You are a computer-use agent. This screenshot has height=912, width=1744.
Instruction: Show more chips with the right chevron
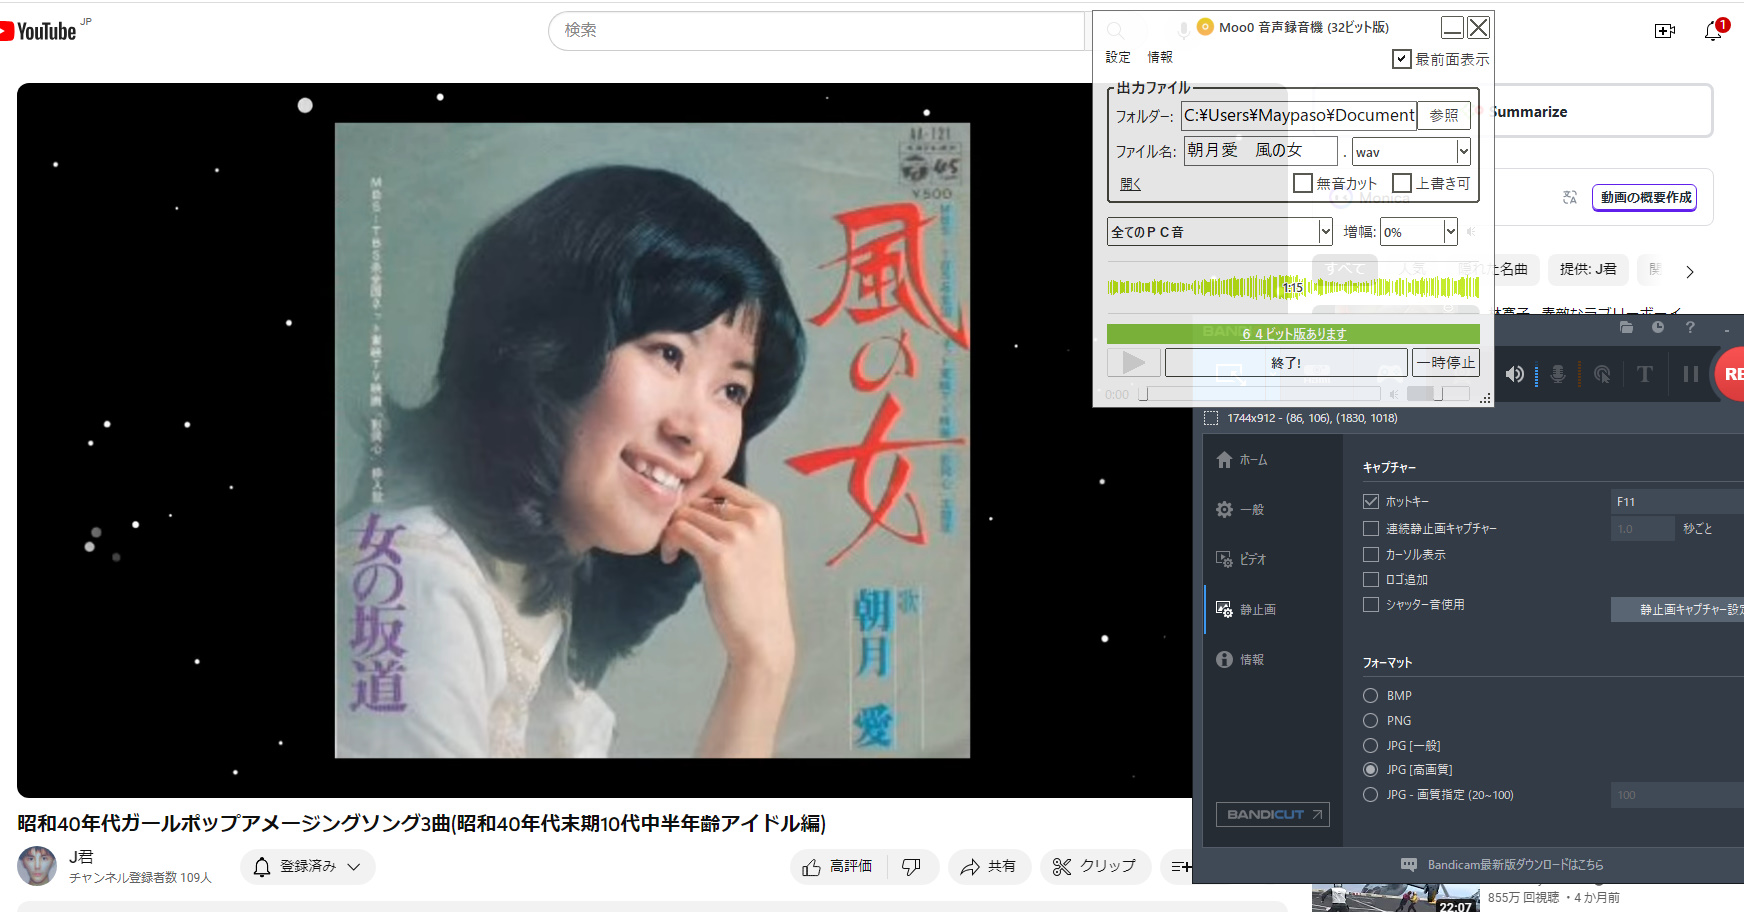tap(1690, 272)
